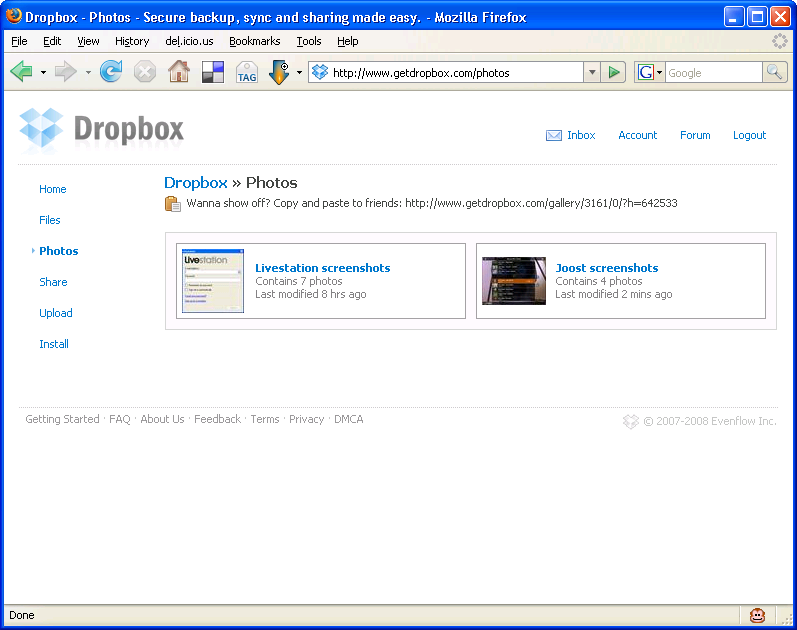Click the download arrow toolbar icon
Viewport: 797px width, 630px height.
pos(279,72)
